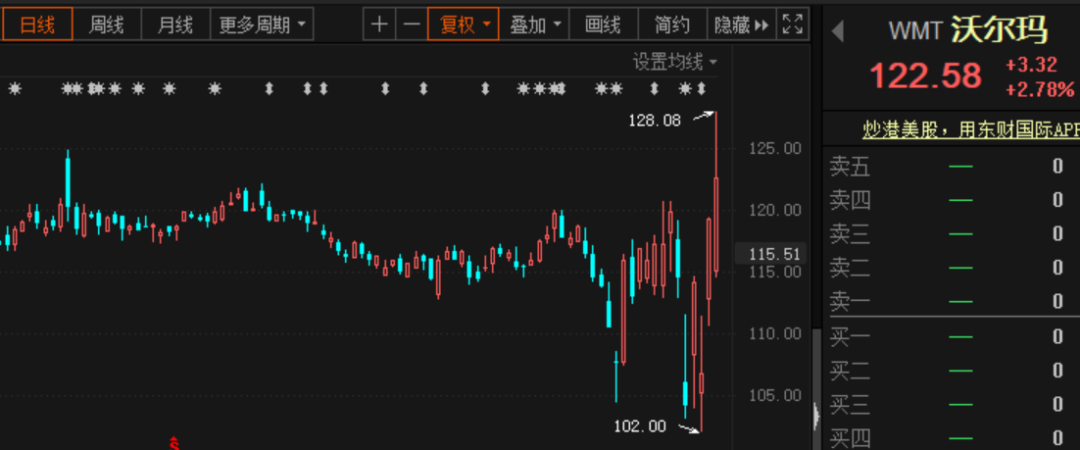The width and height of the screenshot is (1080, 450).
Task: Click the 隐藏 hide panel button
Action: pyautogui.click(x=741, y=25)
